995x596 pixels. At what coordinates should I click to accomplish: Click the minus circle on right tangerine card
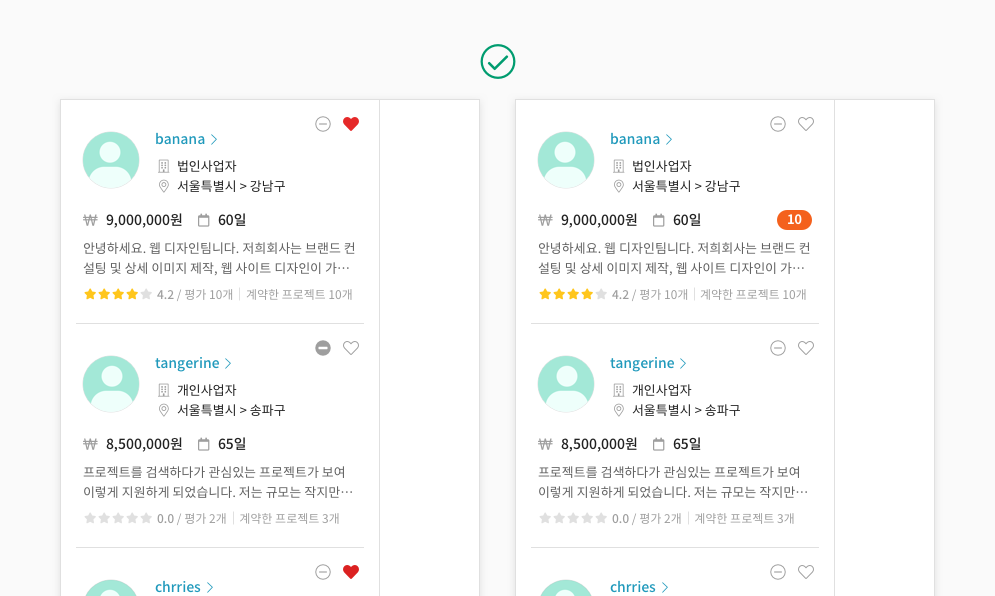point(778,348)
